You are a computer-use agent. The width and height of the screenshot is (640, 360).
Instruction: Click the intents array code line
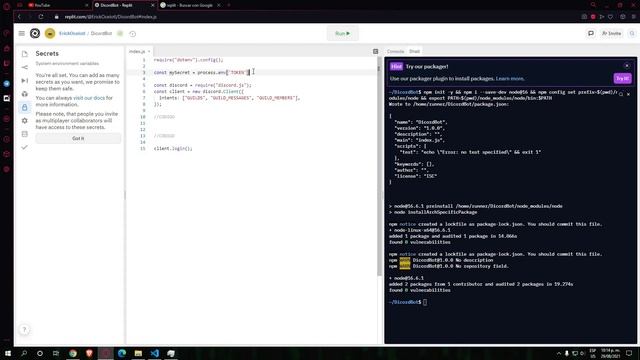coord(229,98)
